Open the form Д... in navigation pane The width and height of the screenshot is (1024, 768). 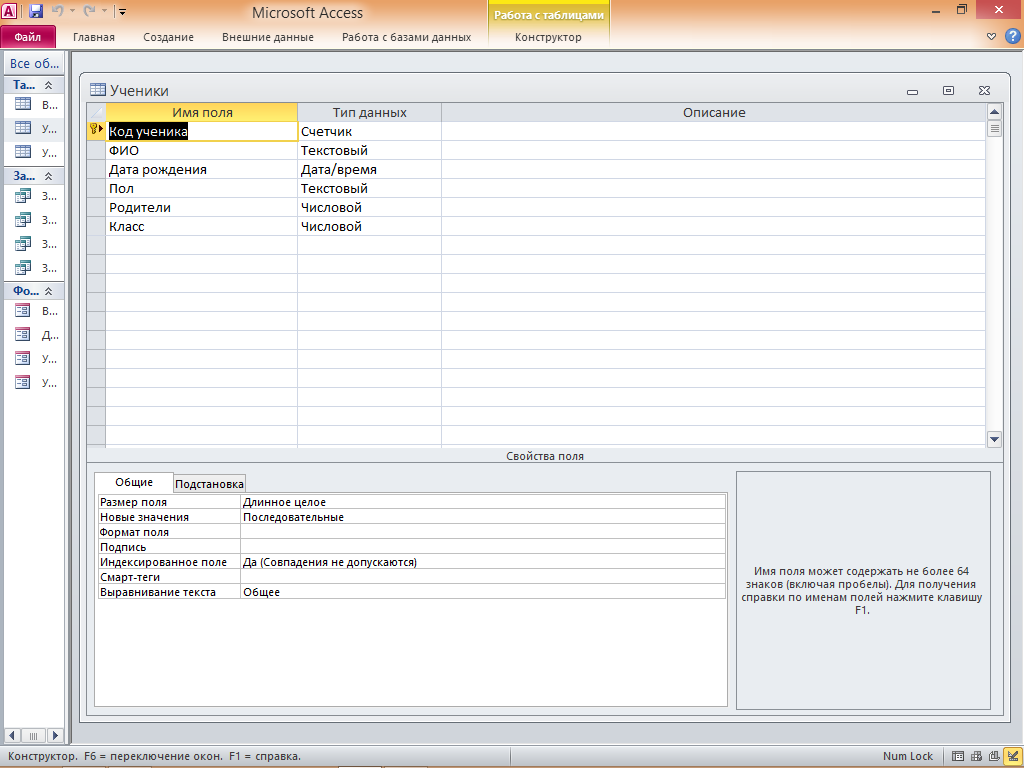pyautogui.click(x=36, y=335)
